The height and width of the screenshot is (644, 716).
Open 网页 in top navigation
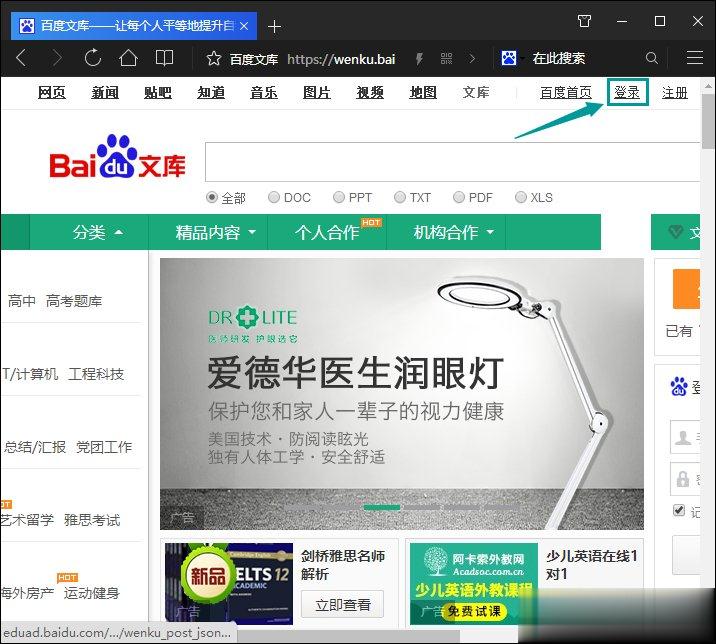(52, 93)
